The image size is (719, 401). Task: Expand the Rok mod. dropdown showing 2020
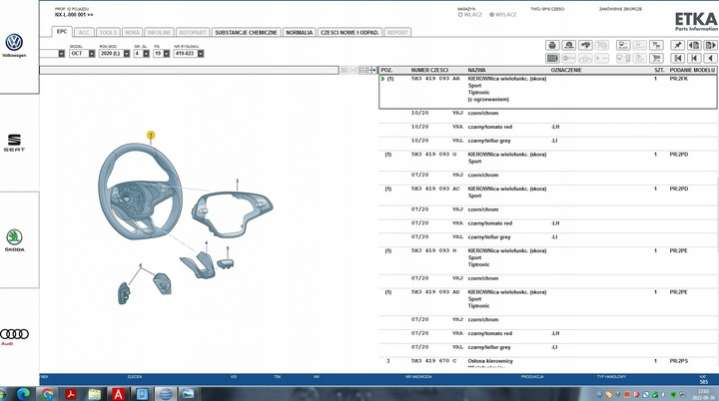(x=114, y=53)
